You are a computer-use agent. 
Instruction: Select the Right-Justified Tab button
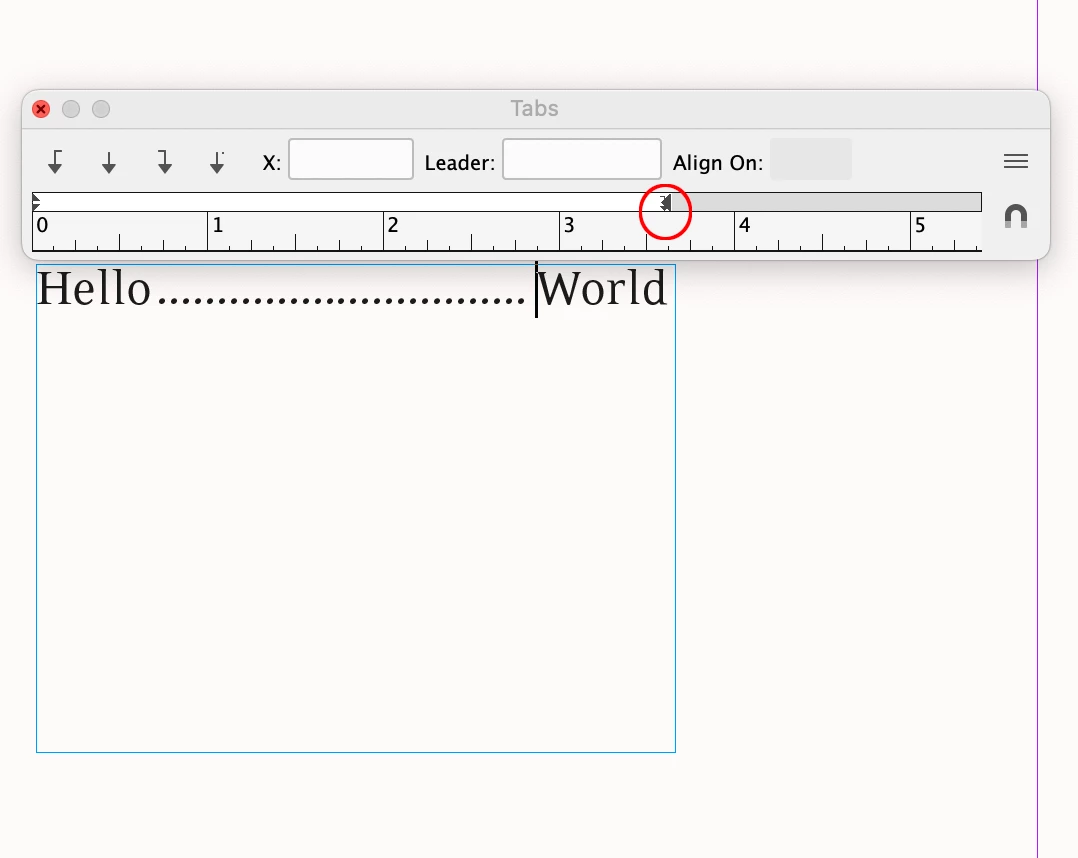[x=164, y=162]
